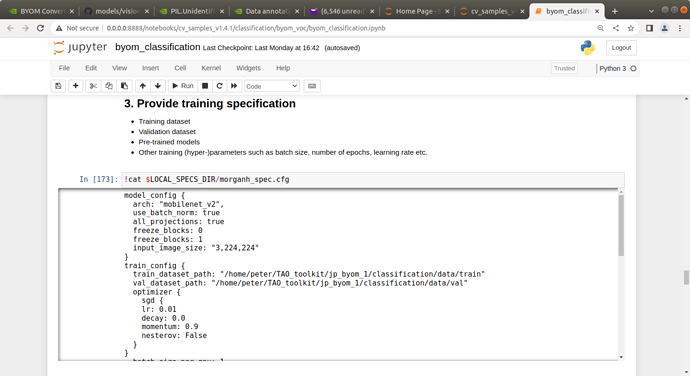This screenshot has width=690, height=376.
Task: Open the File menu
Action: (64, 68)
